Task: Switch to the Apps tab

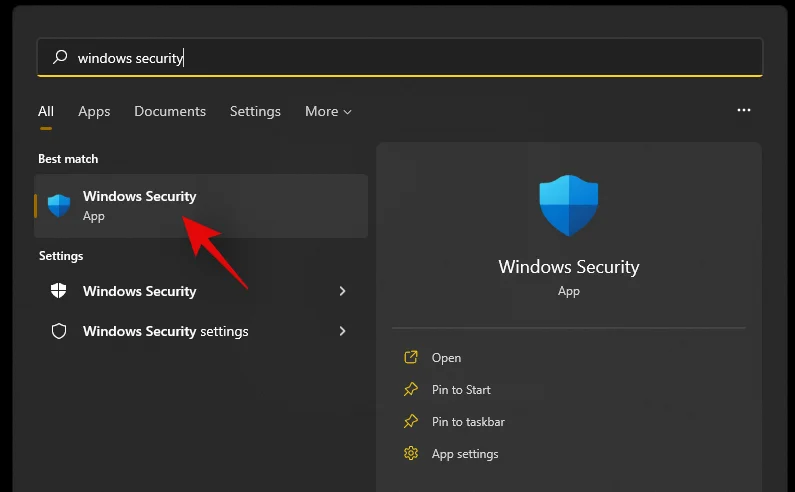Action: [94, 111]
